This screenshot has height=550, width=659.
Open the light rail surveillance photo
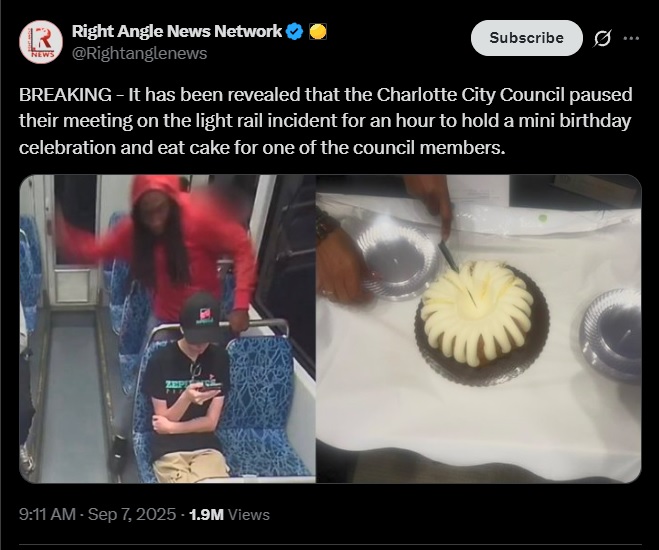[167, 329]
